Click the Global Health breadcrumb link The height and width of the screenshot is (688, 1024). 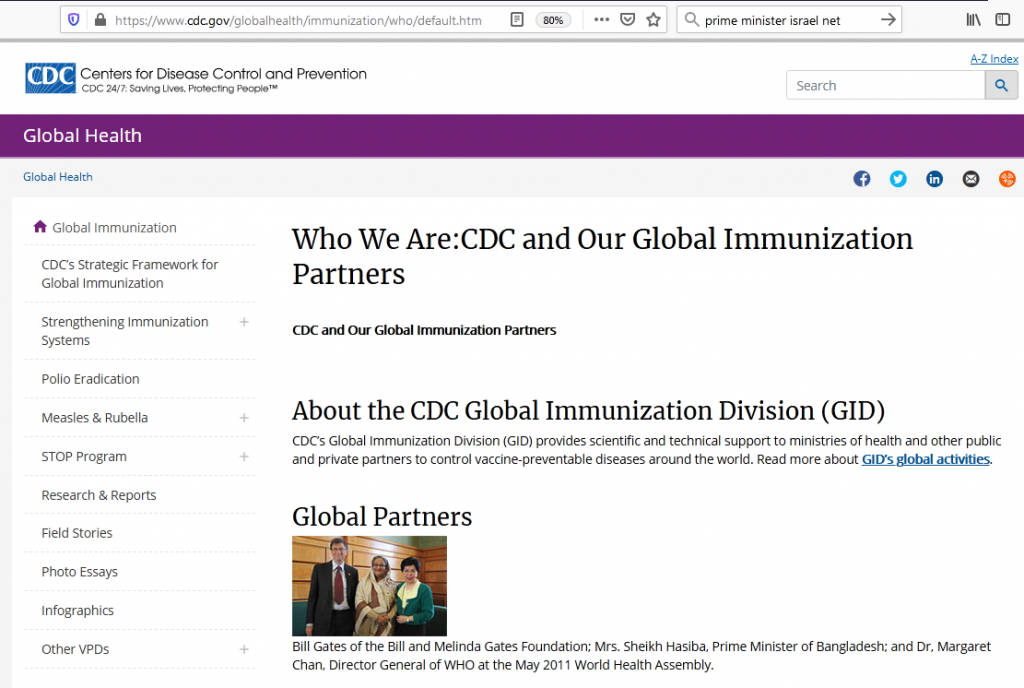57,177
